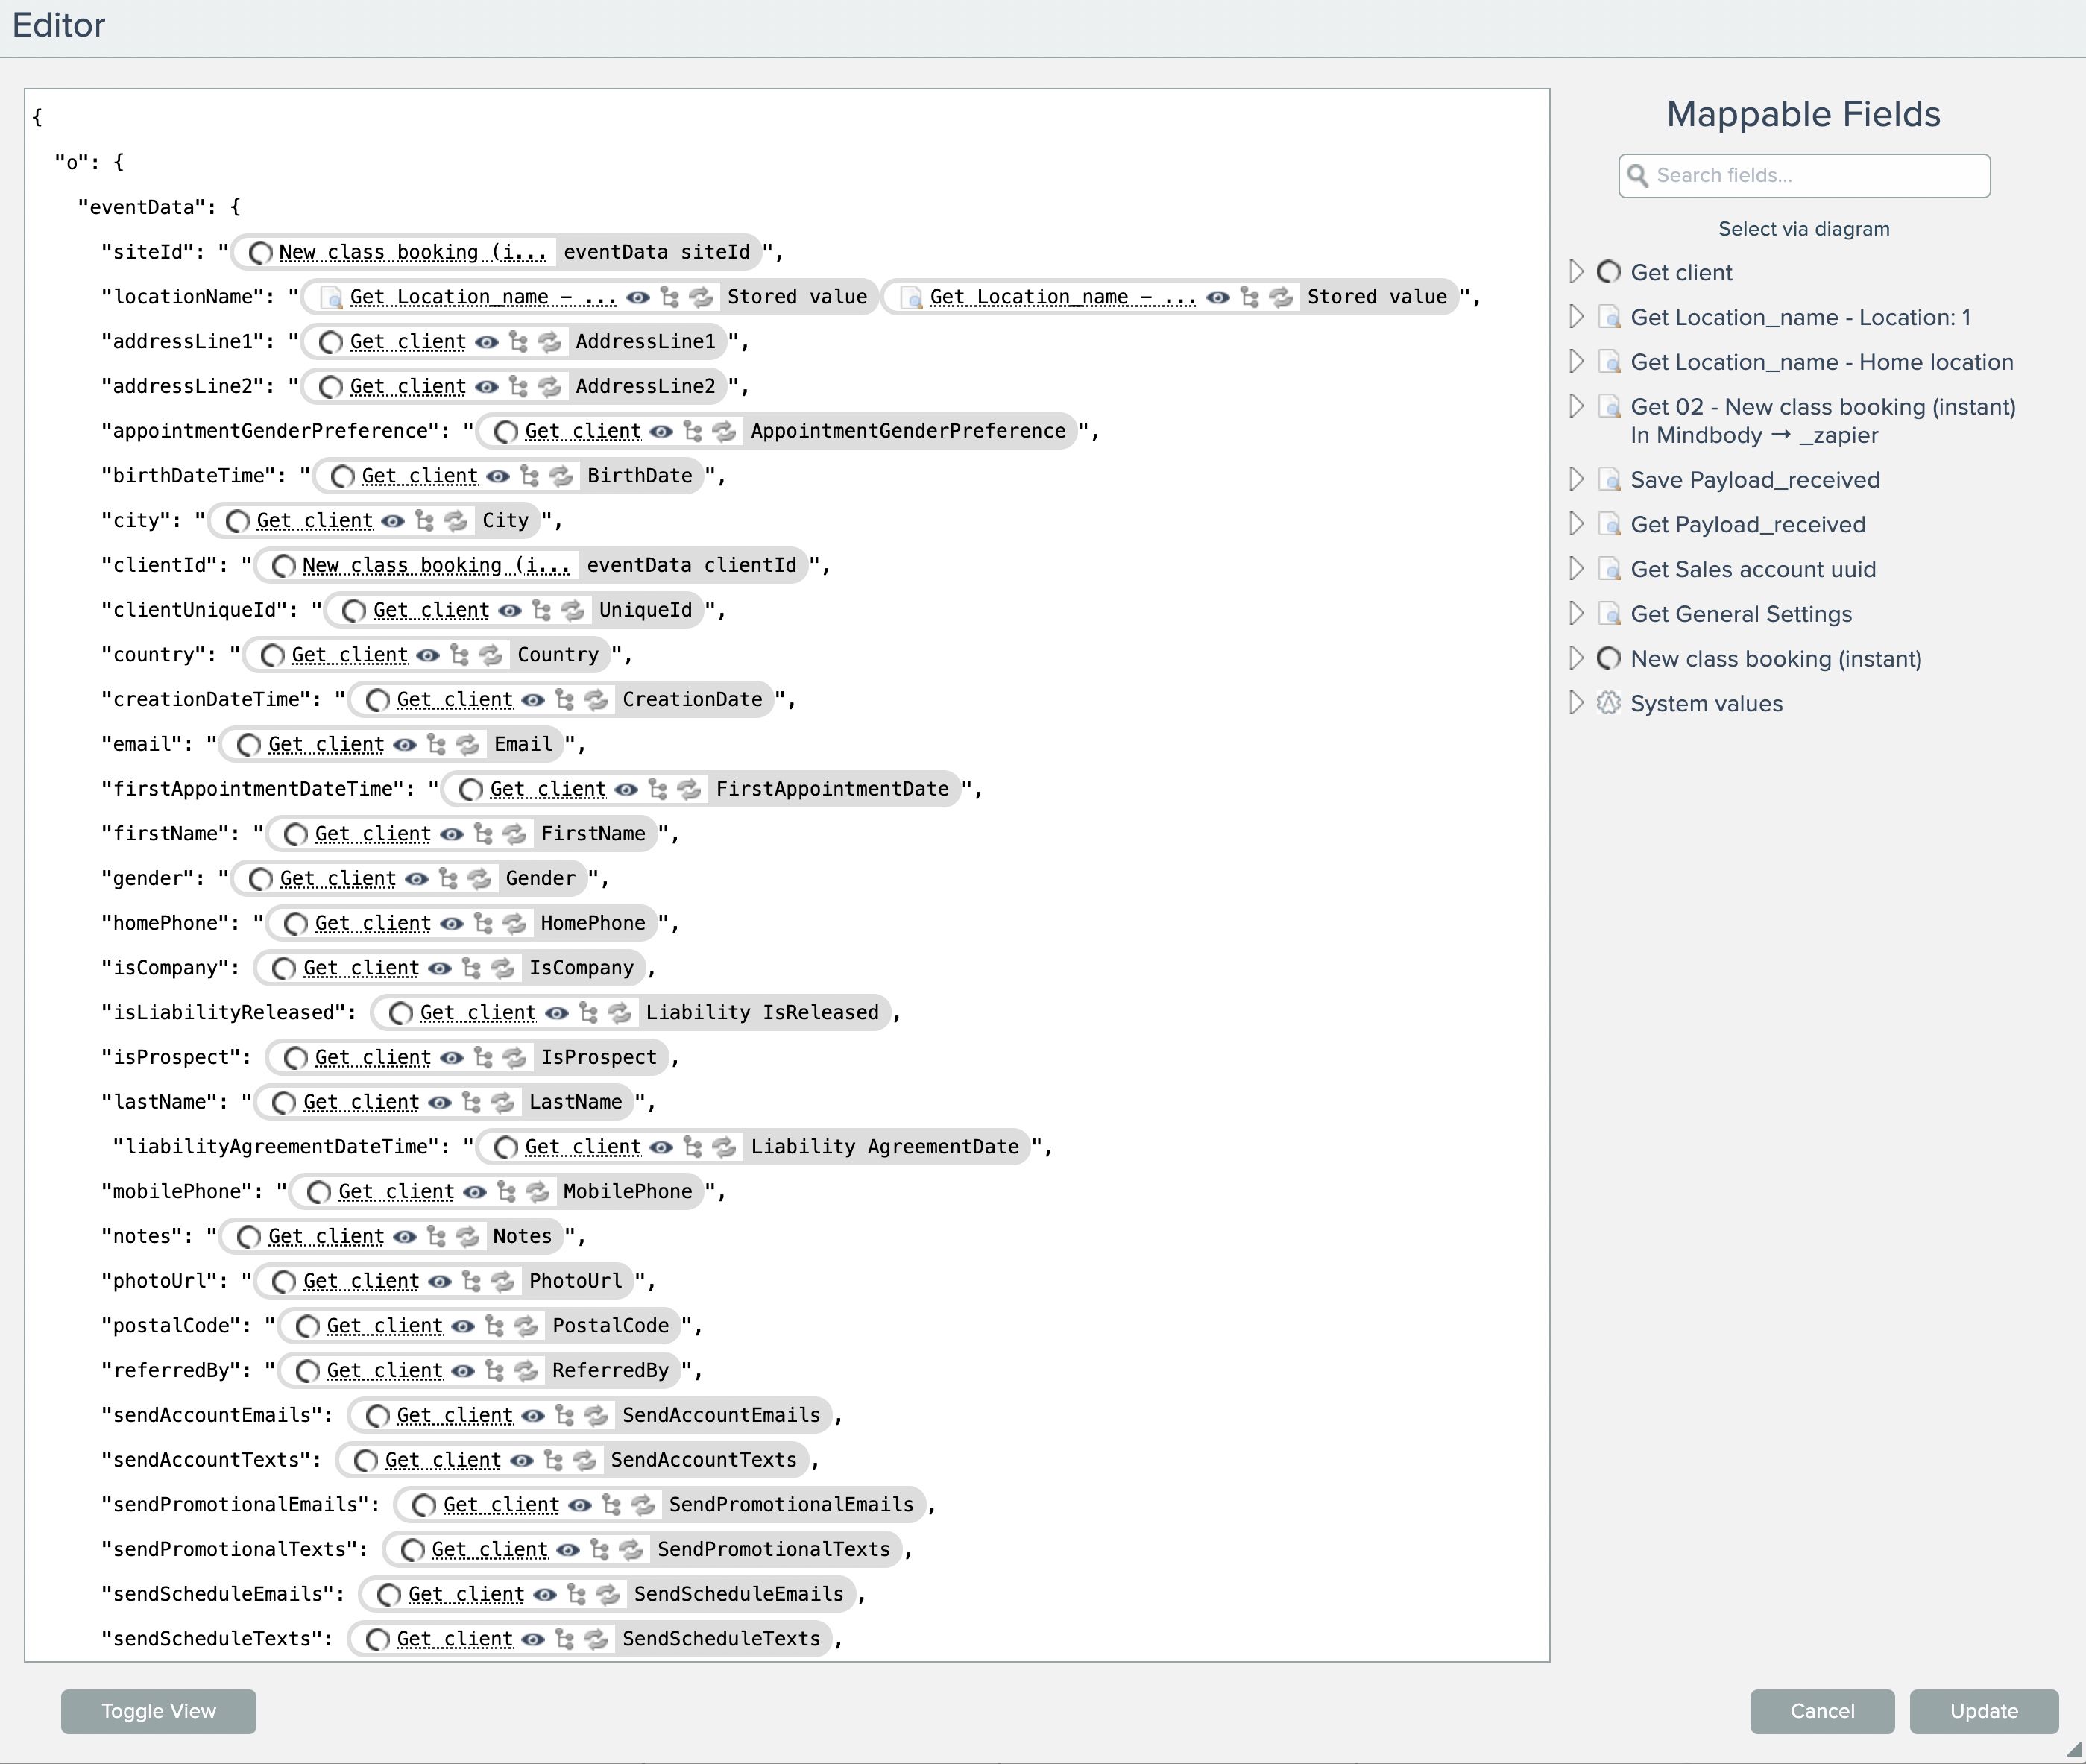Select the New class booking (instant) tree item
The width and height of the screenshot is (2086, 1764).
coord(1775,659)
